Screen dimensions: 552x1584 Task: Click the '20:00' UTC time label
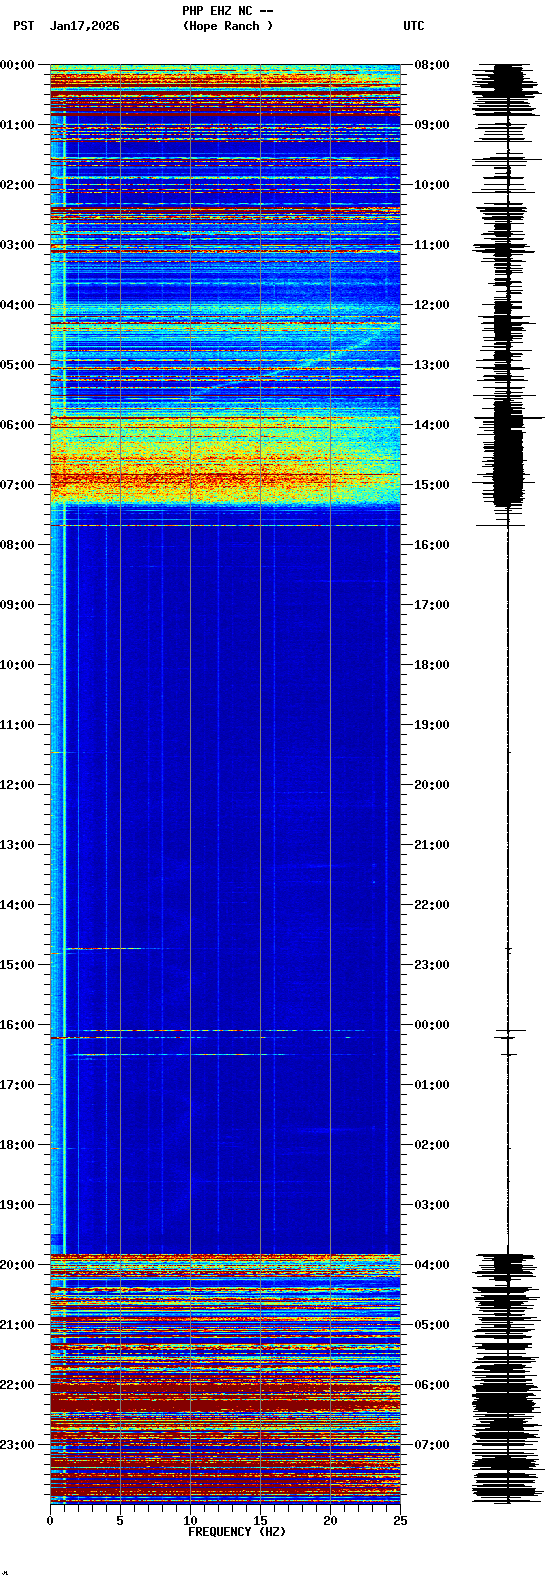432,785
